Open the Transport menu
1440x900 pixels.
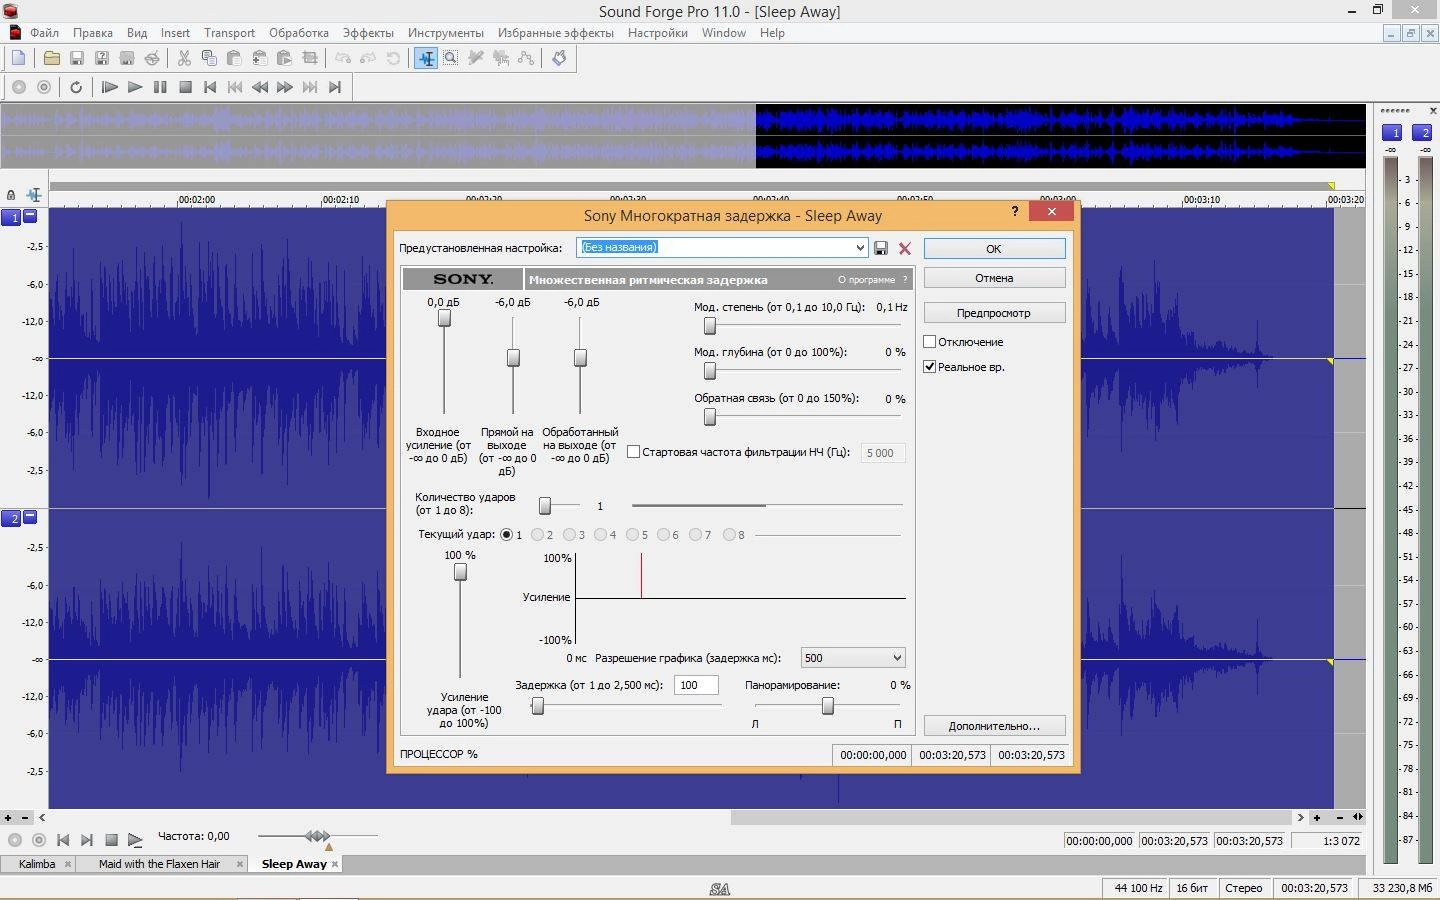[229, 33]
